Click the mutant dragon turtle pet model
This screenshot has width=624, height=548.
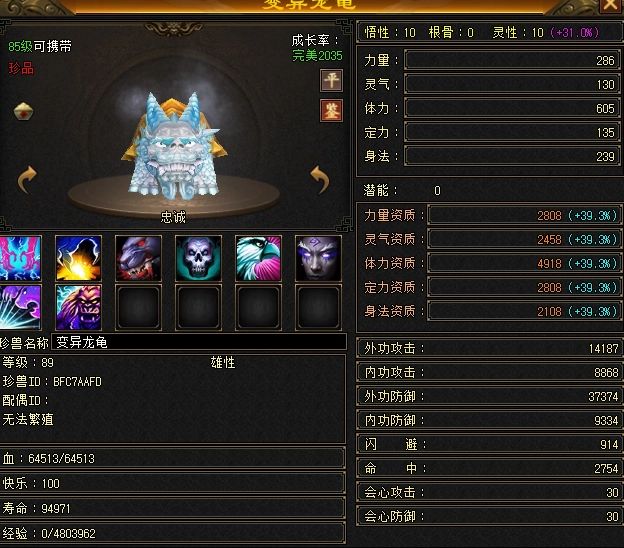pos(174,147)
